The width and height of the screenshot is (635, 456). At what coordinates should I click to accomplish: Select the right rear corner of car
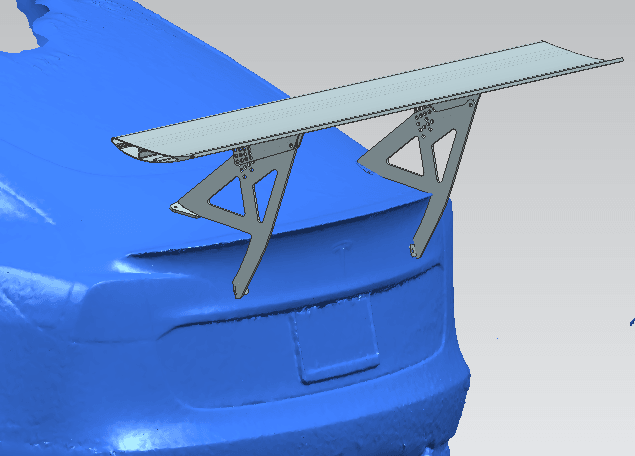coord(450,330)
